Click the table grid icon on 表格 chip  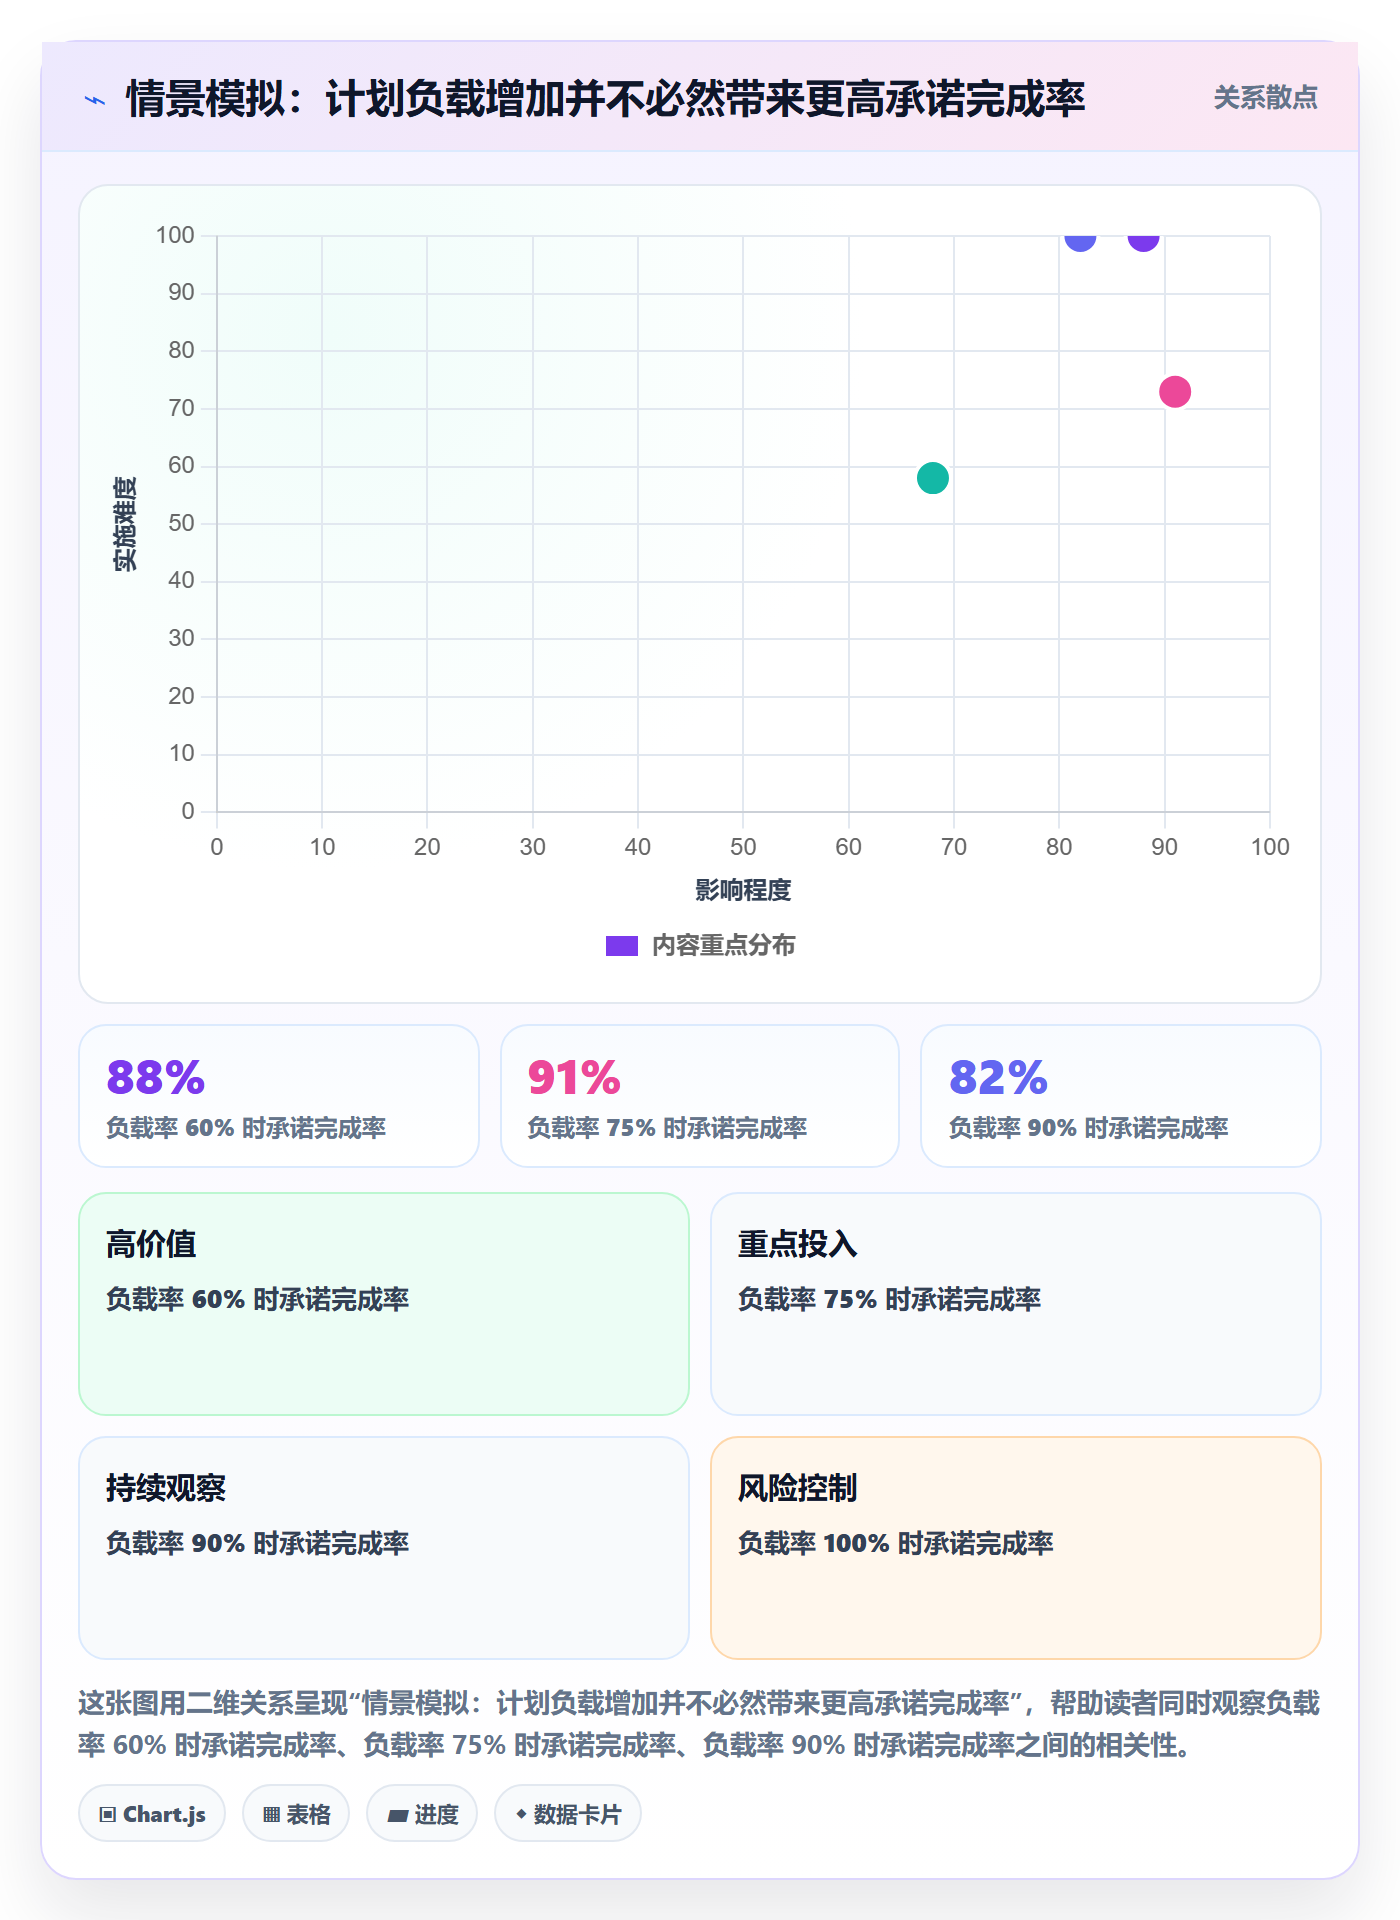pos(272,1815)
